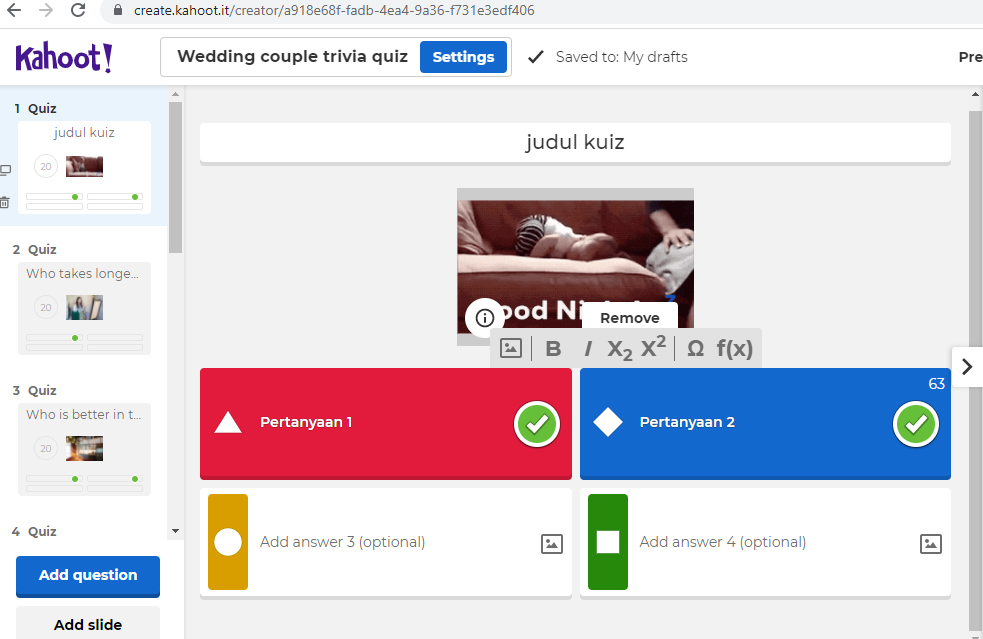The width and height of the screenshot is (983, 639).
Task: Click the browser forward arrow
Action: pyautogui.click(x=46, y=10)
